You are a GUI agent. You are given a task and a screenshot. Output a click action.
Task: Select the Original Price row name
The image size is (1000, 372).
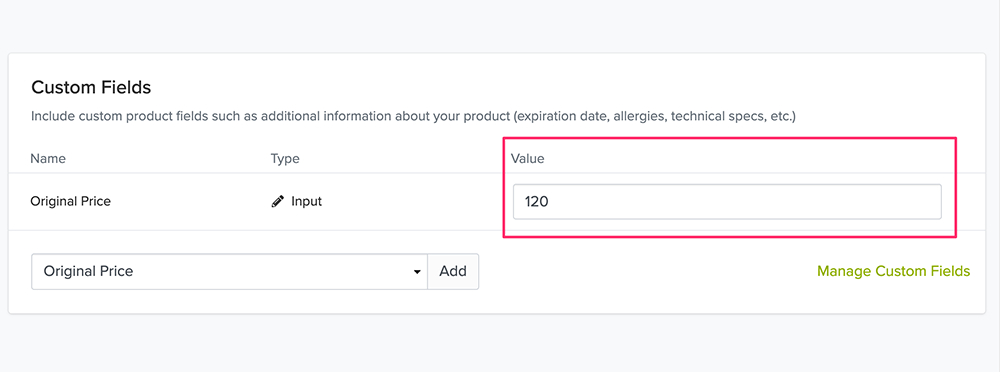pyautogui.click(x=71, y=202)
